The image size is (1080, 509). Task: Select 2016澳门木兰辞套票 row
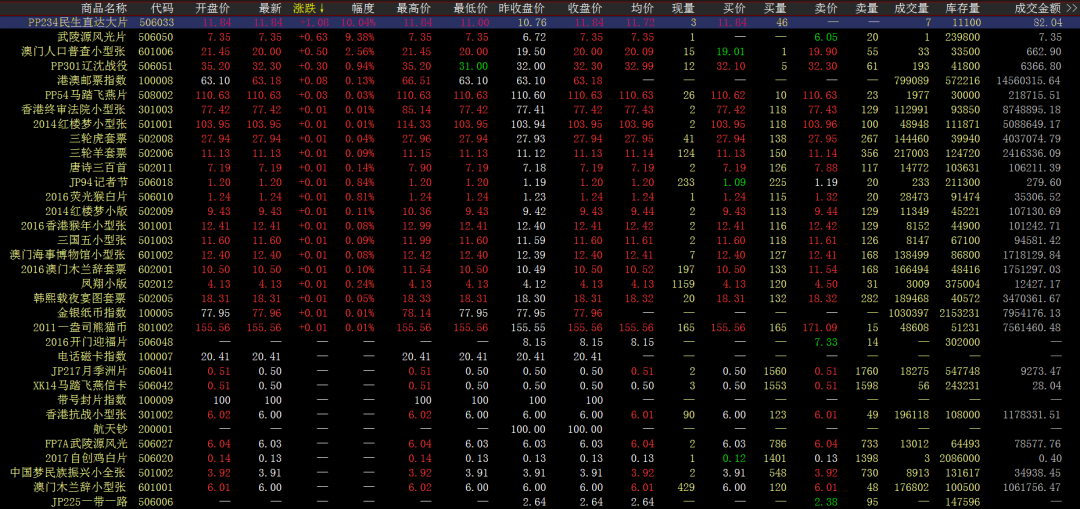[x=540, y=269]
